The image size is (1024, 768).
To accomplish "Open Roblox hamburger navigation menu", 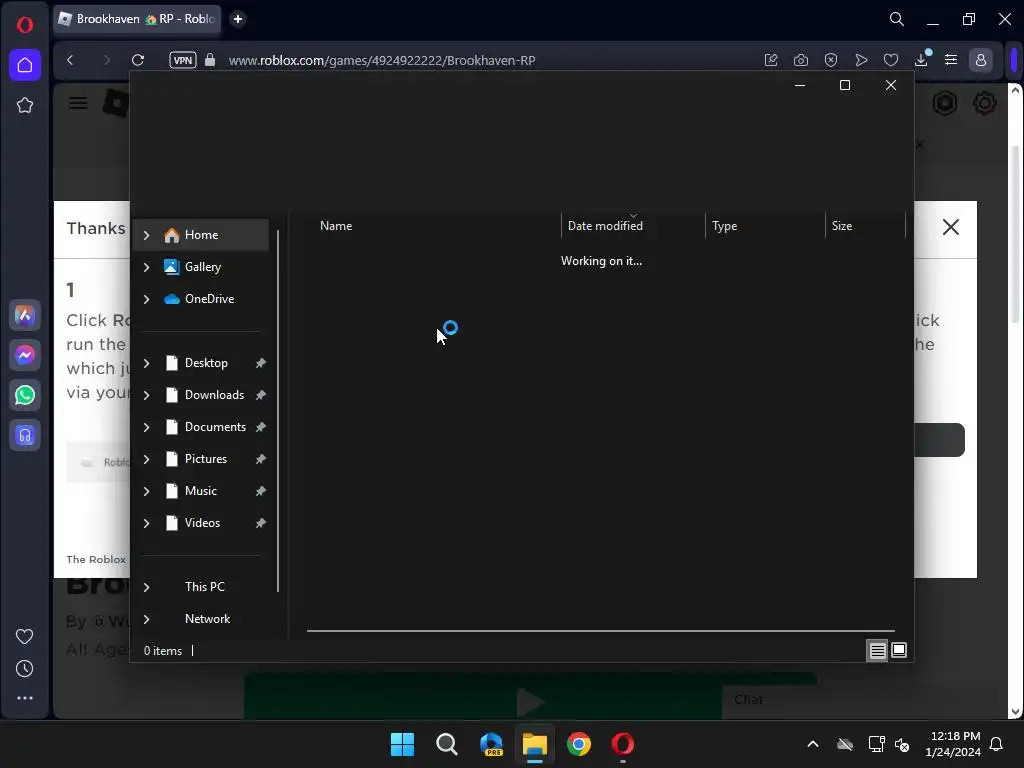I will [78, 103].
